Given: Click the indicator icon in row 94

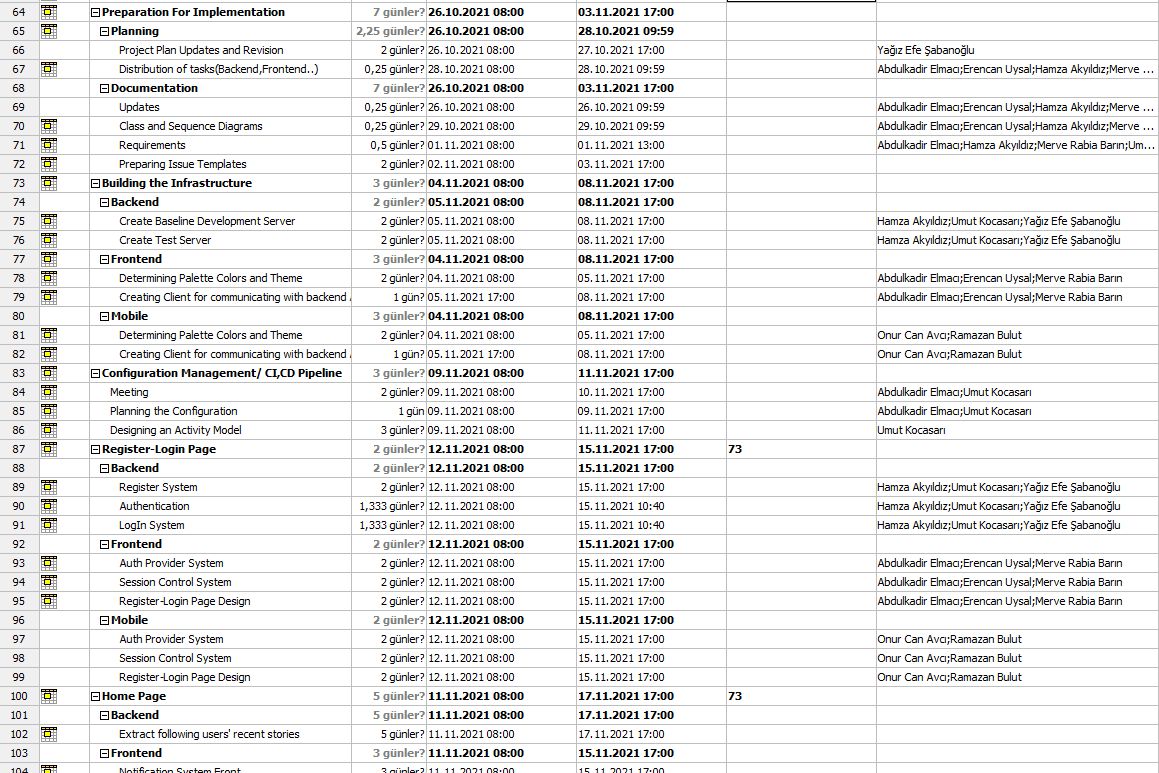Looking at the screenshot, I should 49,582.
